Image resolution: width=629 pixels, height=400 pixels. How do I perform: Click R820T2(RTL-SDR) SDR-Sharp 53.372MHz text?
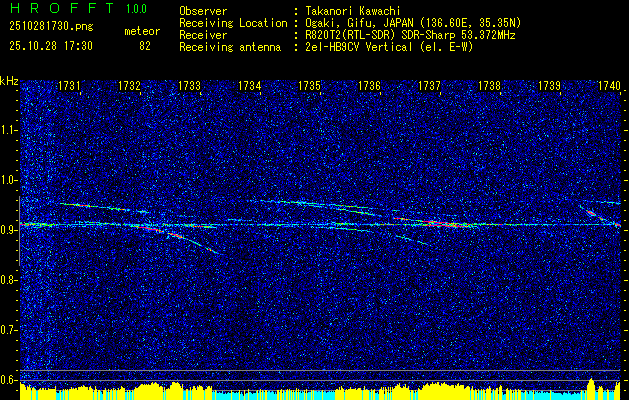pos(410,35)
